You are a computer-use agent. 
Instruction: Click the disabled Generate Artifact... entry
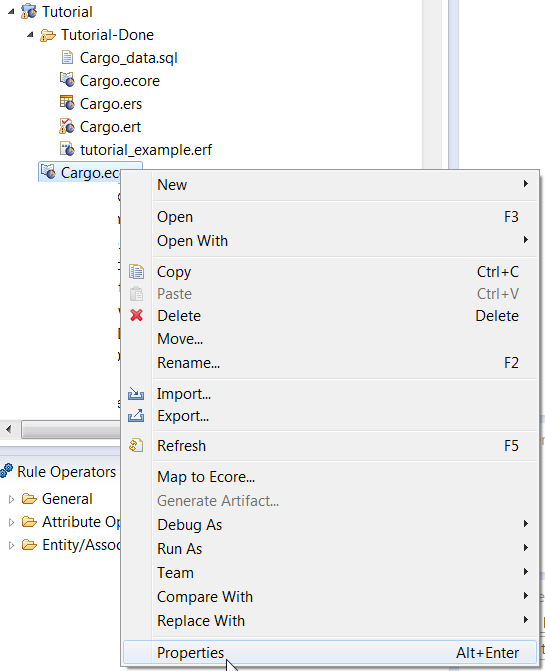point(329,501)
